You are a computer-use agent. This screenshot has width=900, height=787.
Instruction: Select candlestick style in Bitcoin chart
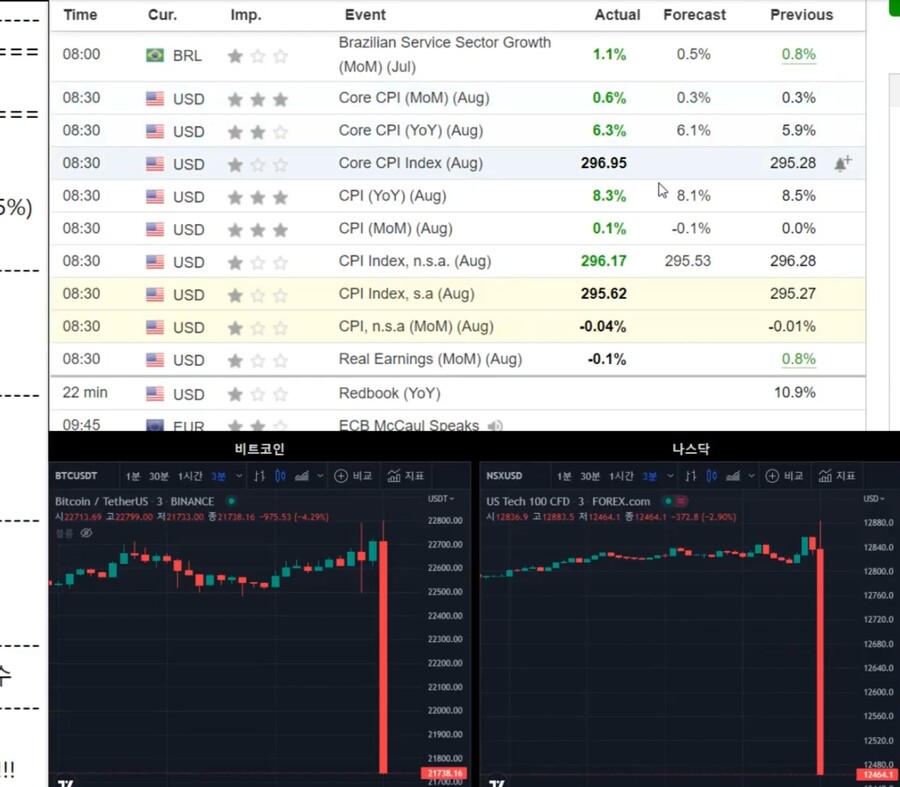(x=280, y=476)
